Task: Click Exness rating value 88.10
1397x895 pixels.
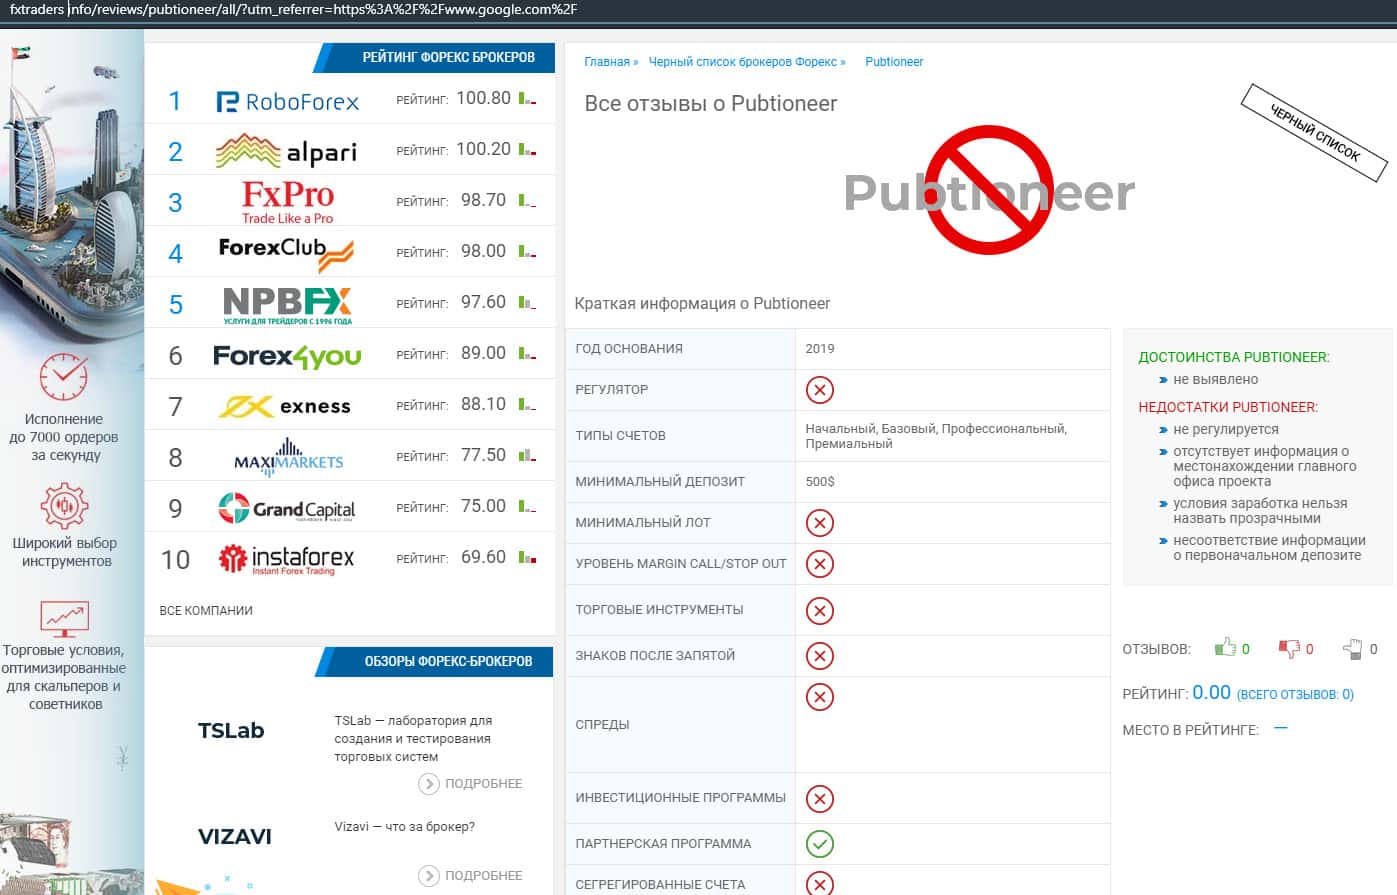Action: 484,404
